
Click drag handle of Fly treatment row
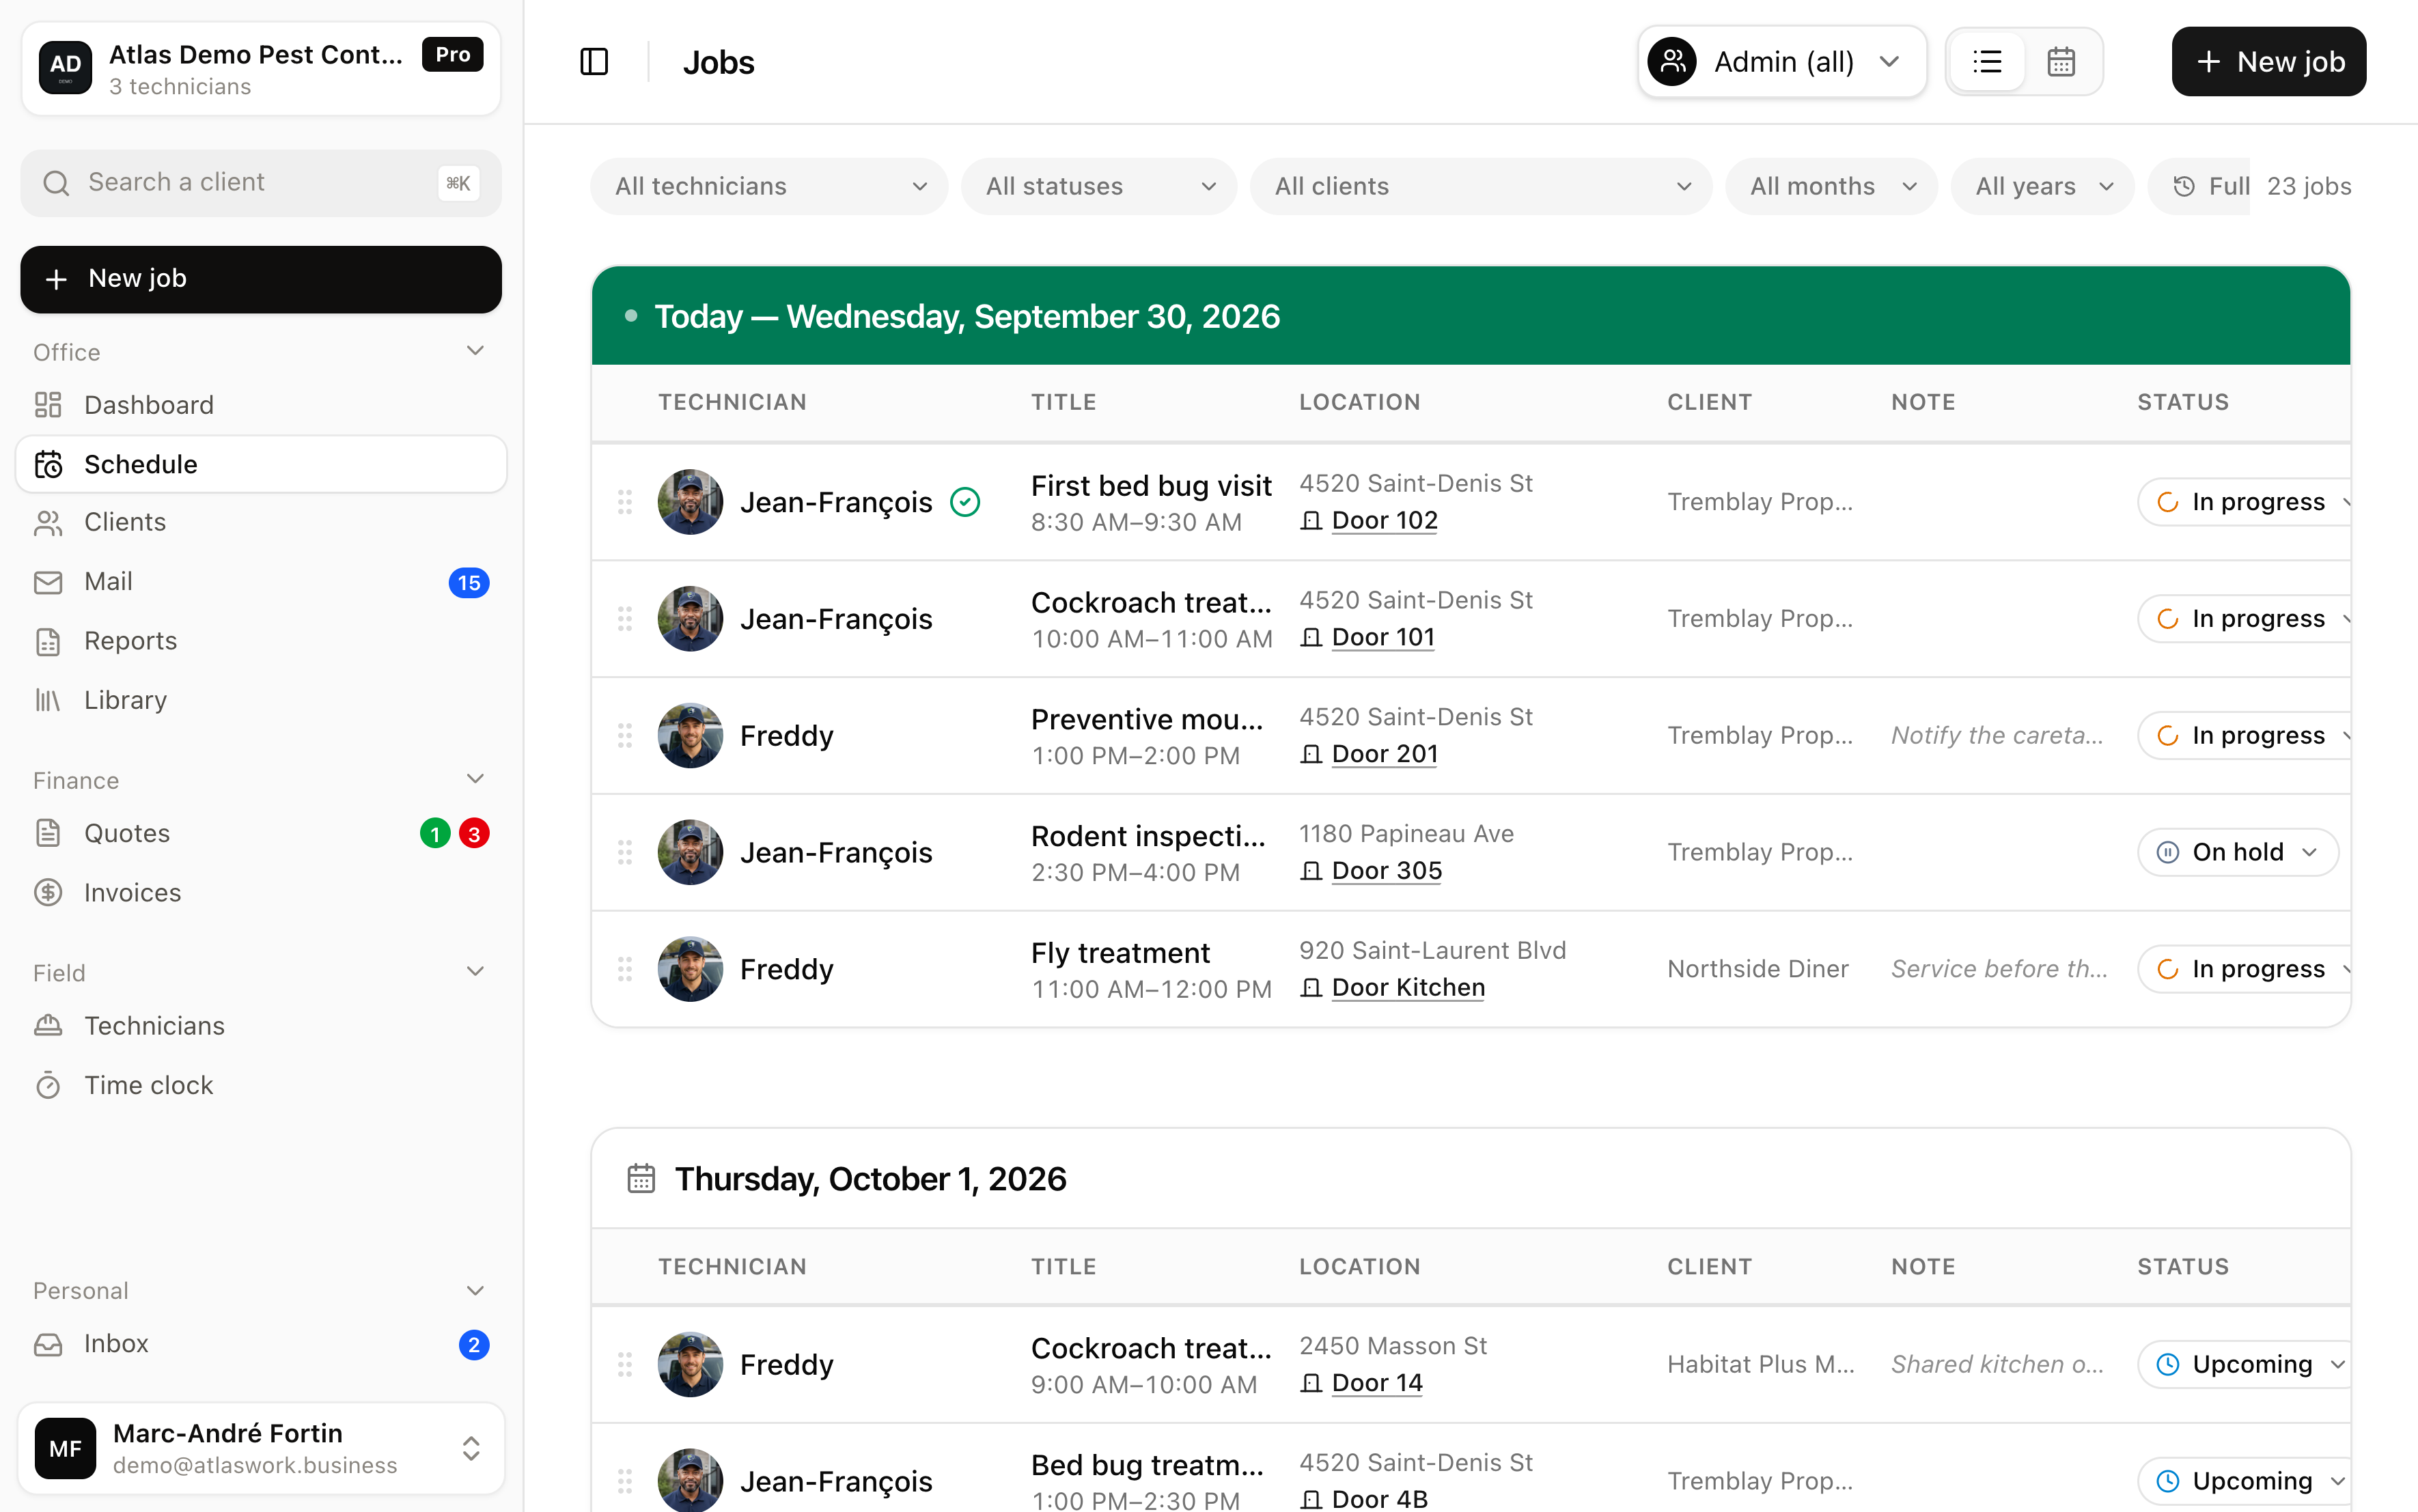(625, 969)
